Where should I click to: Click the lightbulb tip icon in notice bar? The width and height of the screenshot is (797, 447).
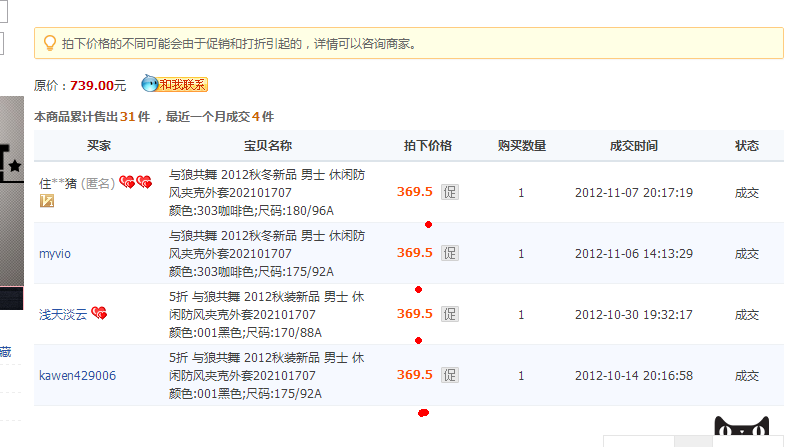(48, 43)
